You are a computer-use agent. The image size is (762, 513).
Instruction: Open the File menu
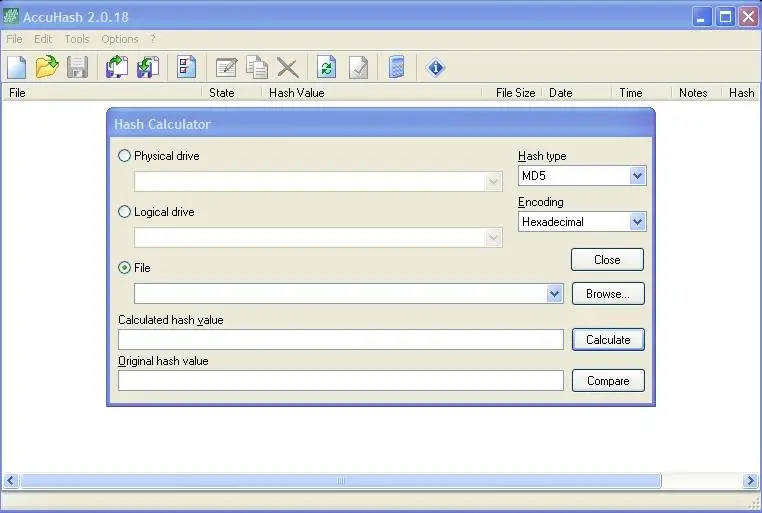[x=14, y=39]
